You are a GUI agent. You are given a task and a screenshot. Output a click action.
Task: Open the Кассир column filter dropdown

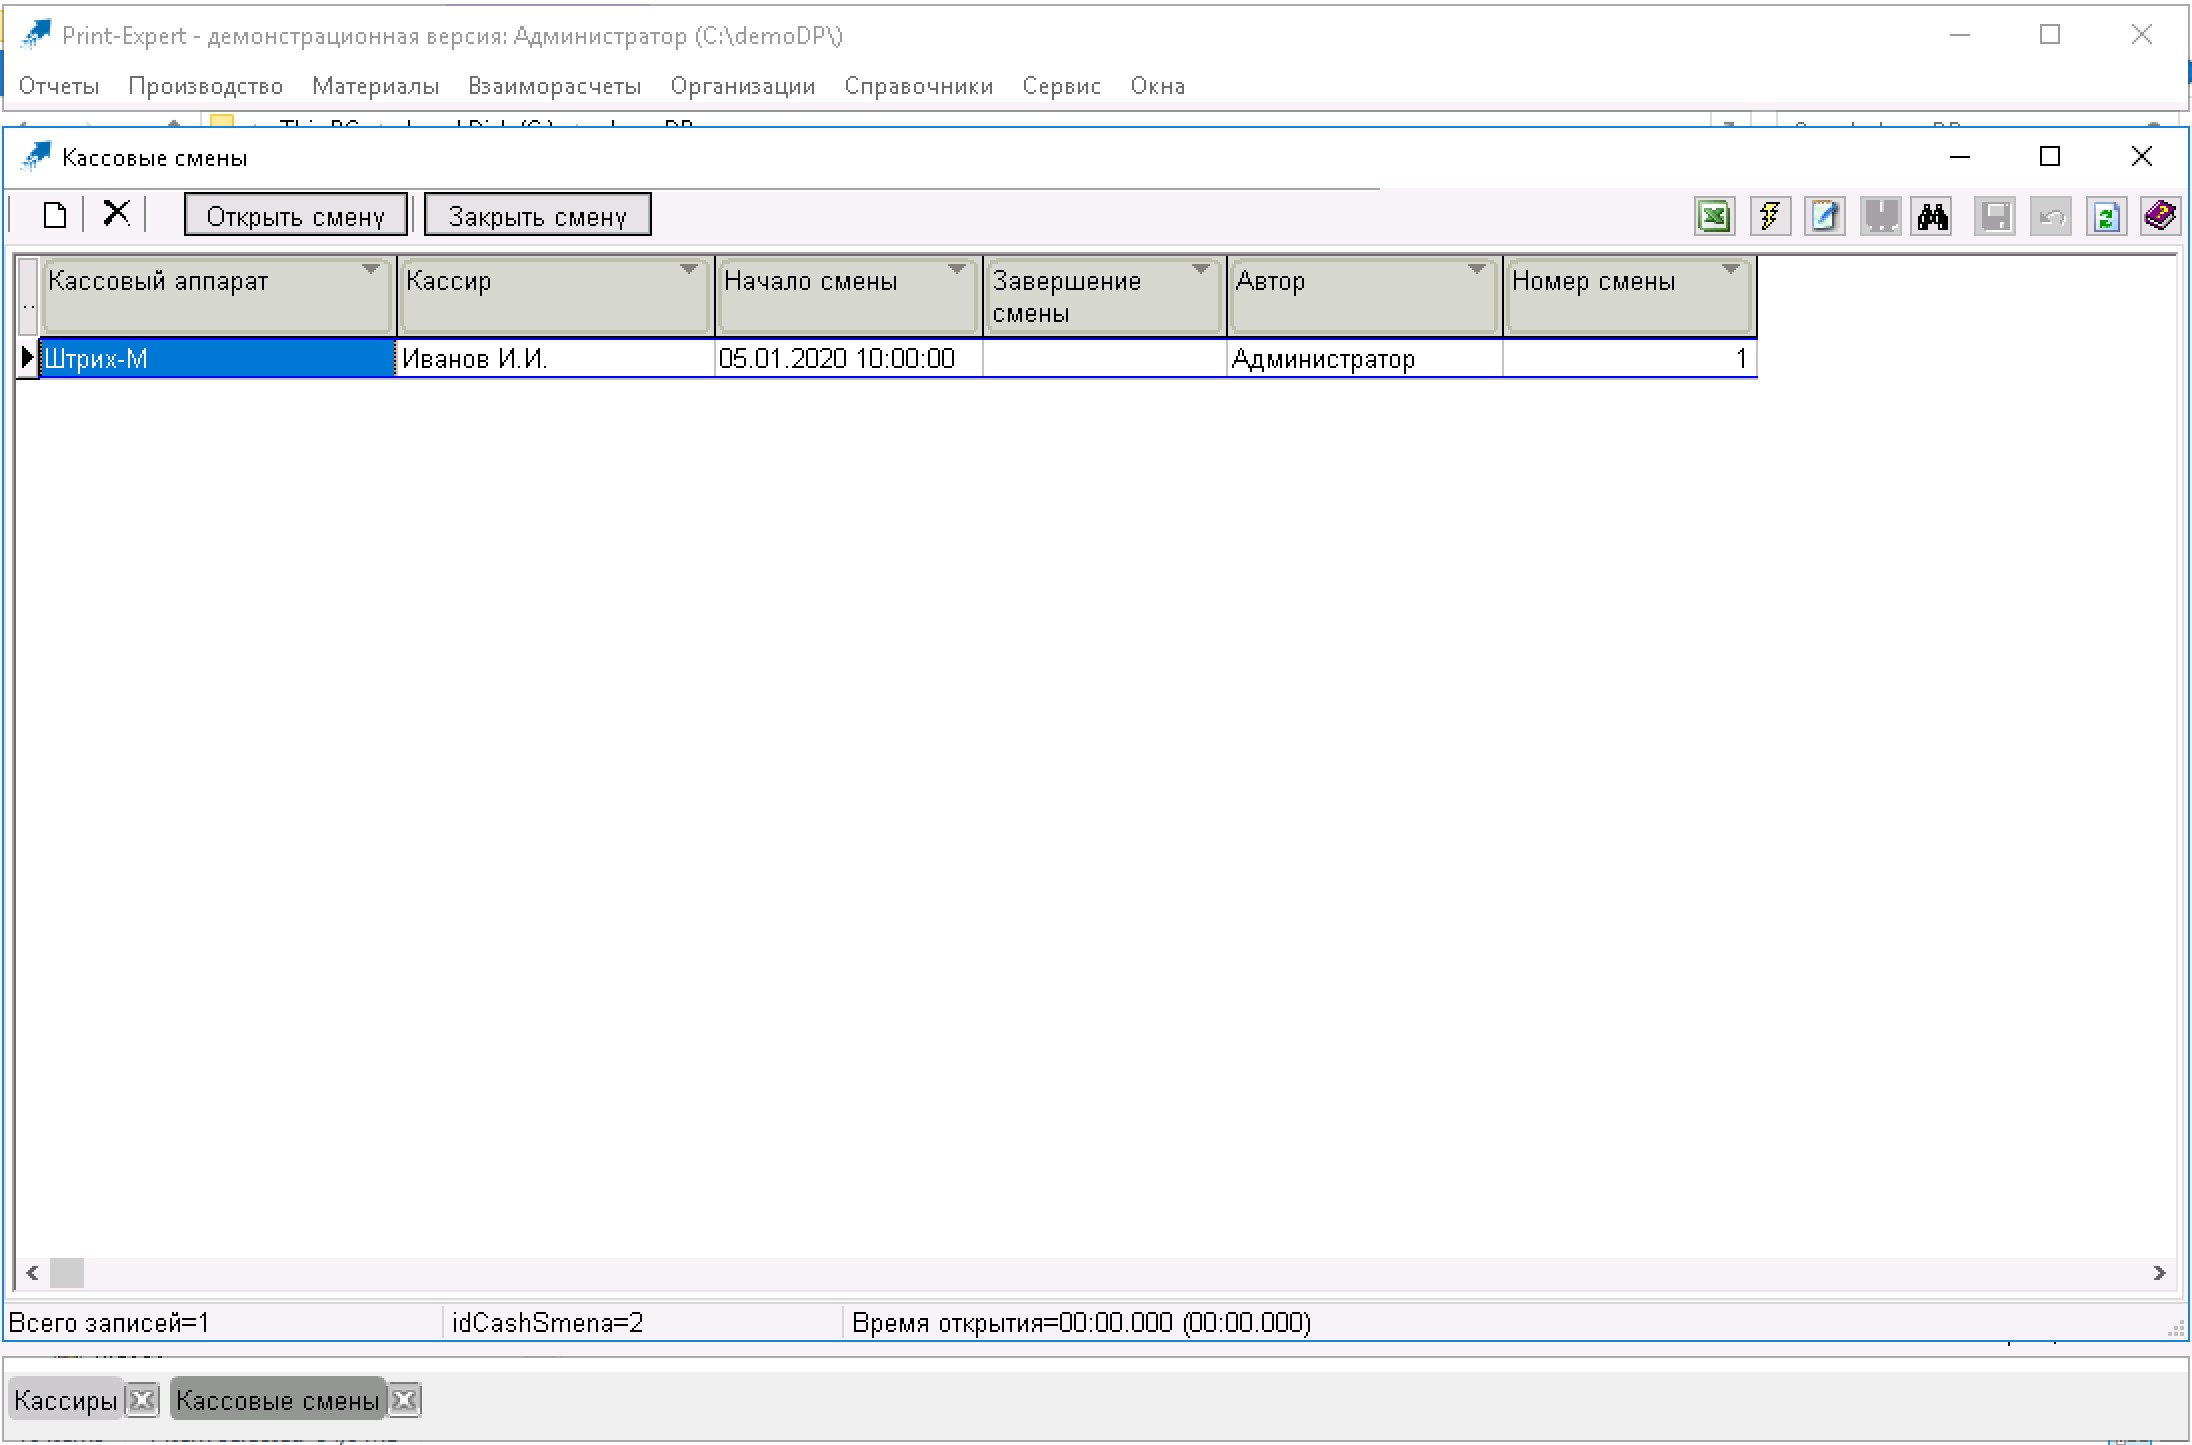coord(688,269)
